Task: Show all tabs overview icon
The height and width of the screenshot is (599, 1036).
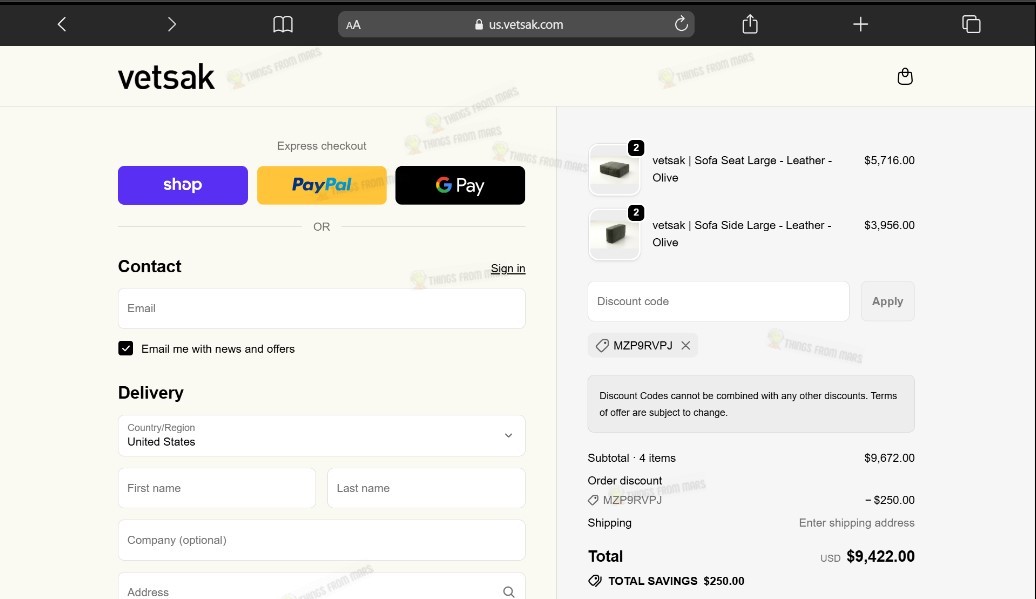Action: pyautogui.click(x=971, y=24)
